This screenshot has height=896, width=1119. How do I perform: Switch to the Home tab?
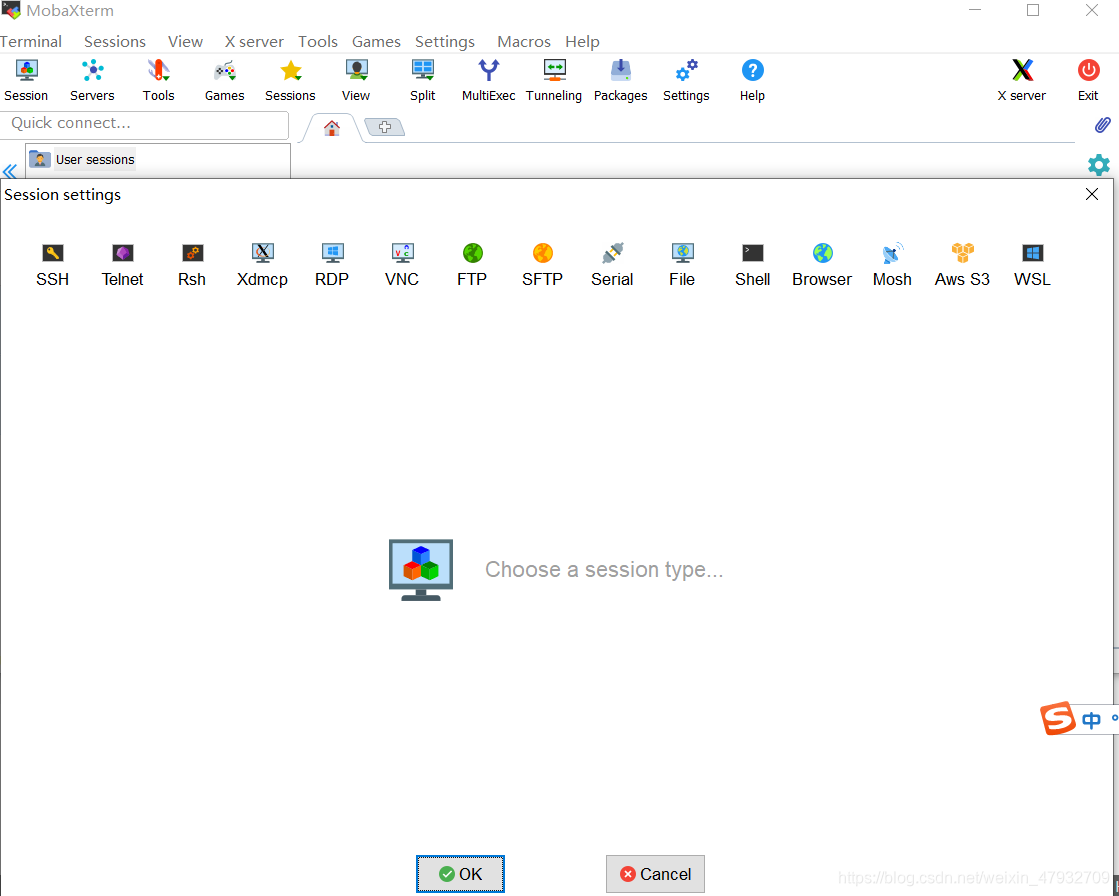click(x=332, y=128)
